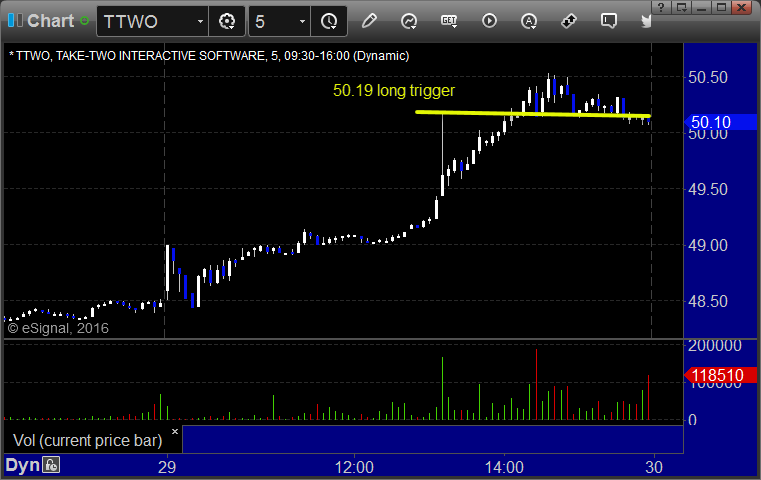Click the green status circle indicator
The height and width of the screenshot is (480, 761).
coord(84,21)
